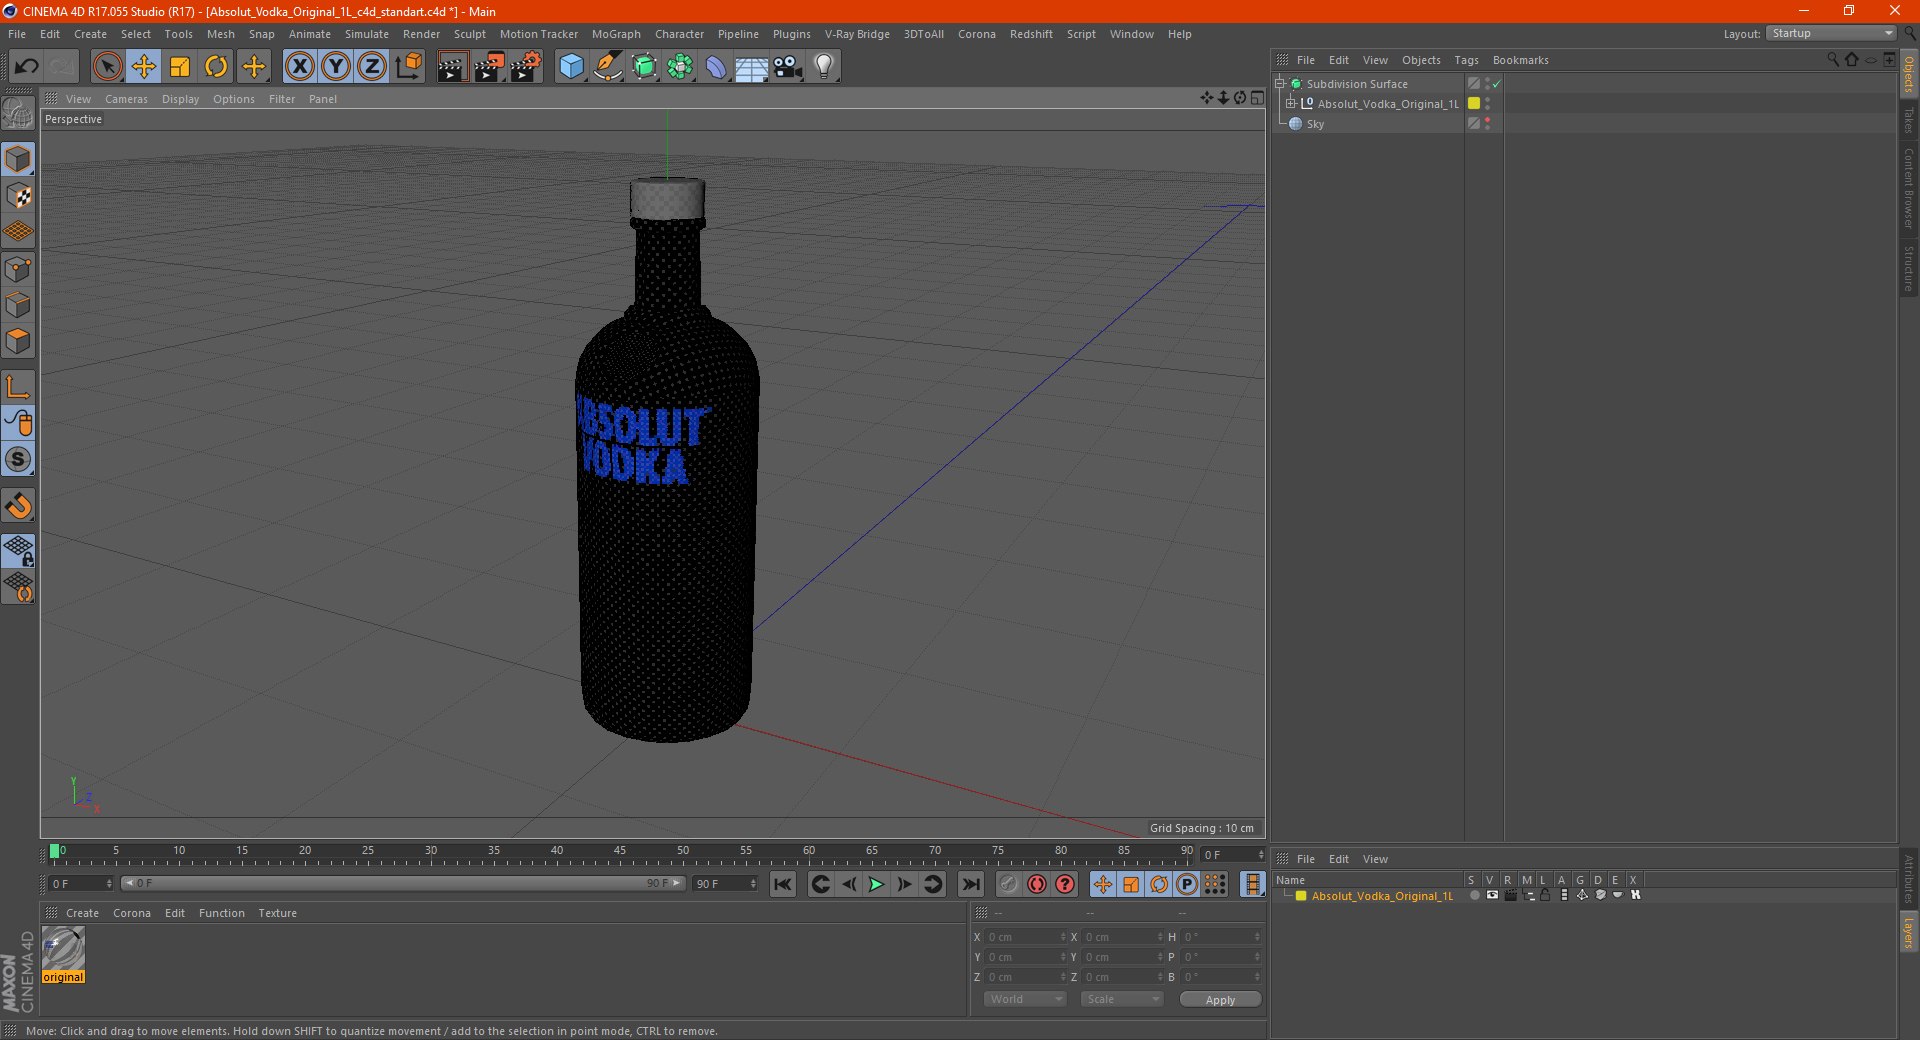Toggle Sky object visibility dots
The image size is (1920, 1040).
(x=1488, y=123)
